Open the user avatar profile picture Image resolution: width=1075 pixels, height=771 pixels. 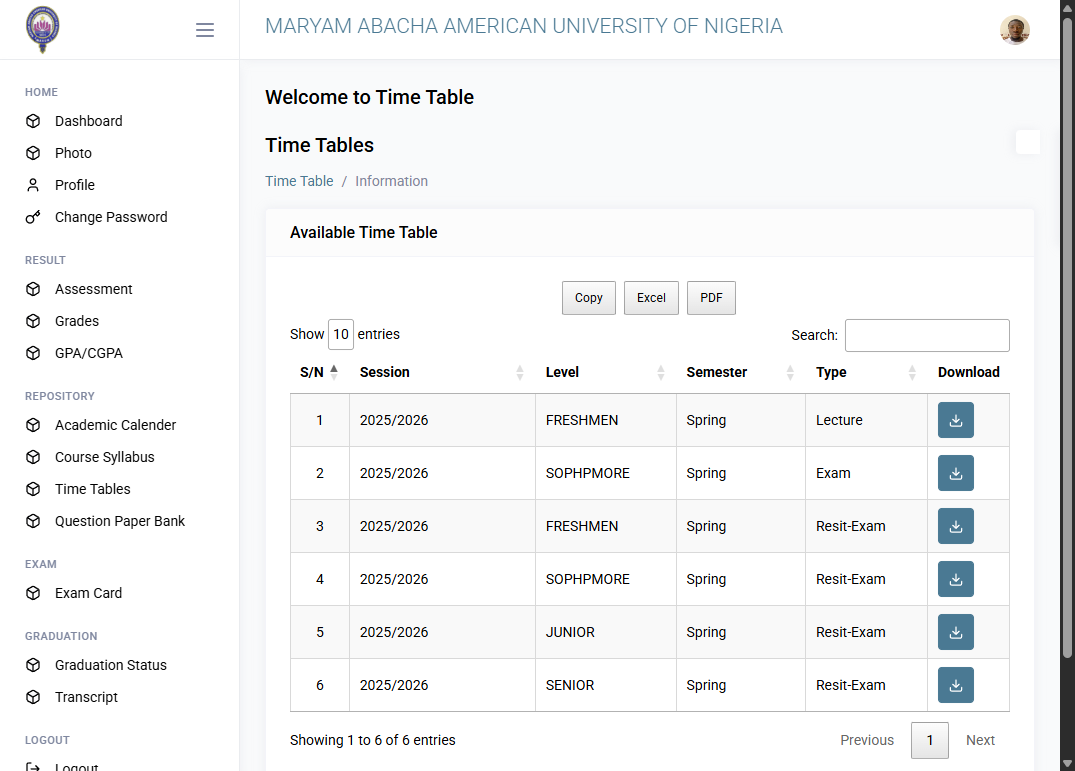point(1015,29)
